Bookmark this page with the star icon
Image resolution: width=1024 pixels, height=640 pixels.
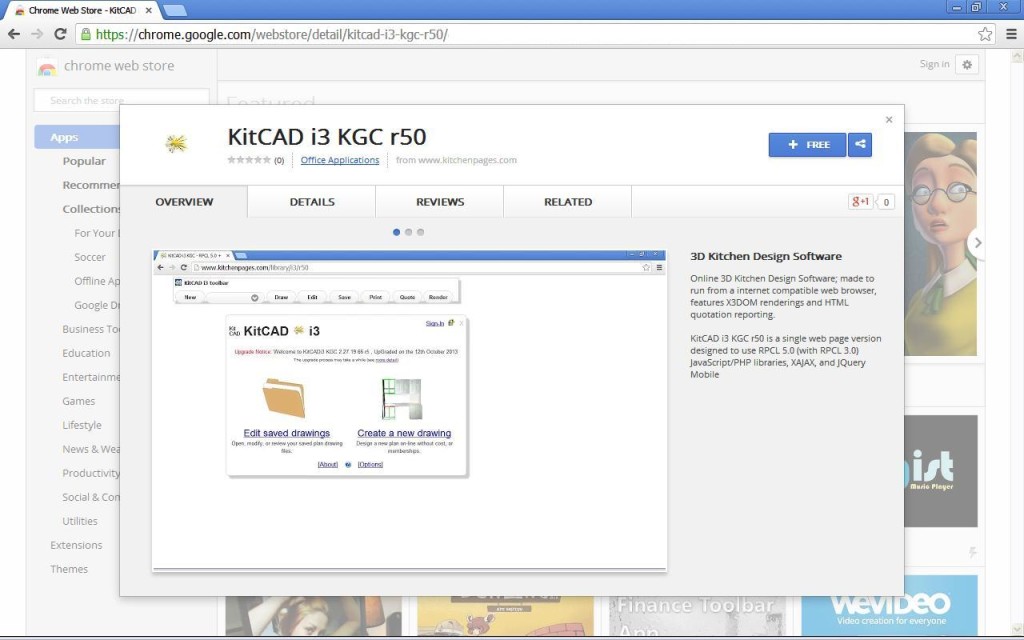(x=985, y=34)
